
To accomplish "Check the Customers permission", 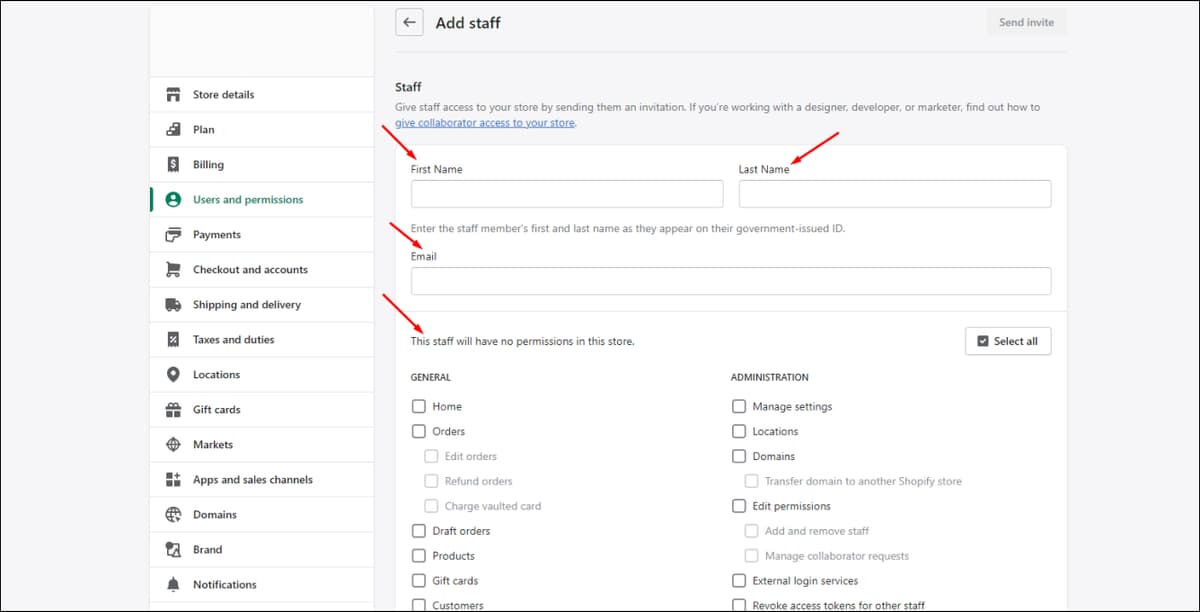I will (418, 605).
